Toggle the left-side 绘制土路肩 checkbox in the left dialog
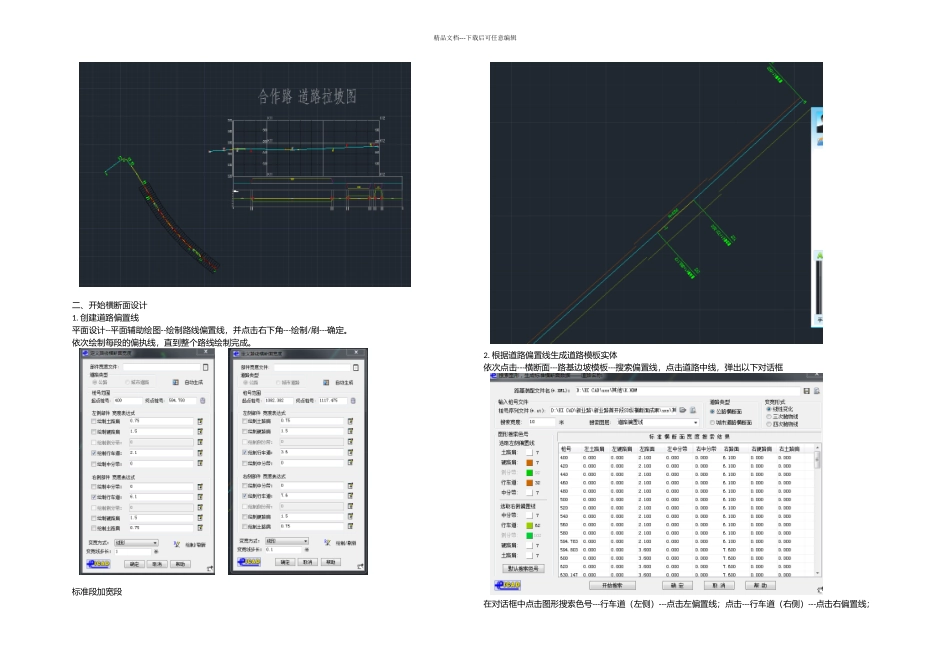Screen dimensions: 950x672 tap(94, 421)
